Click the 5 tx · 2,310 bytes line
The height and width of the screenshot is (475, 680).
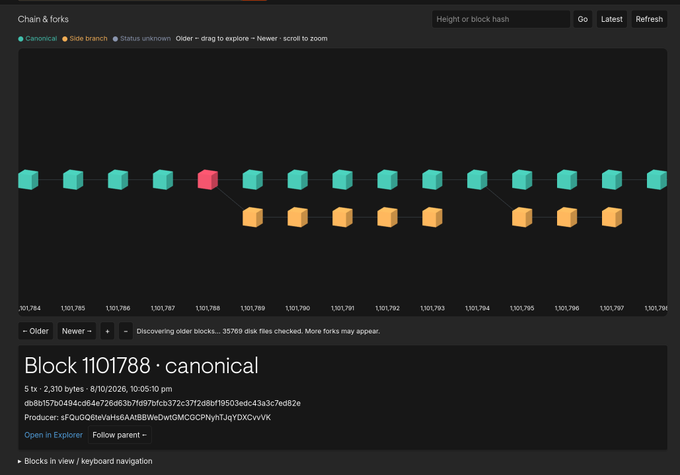[x=98, y=389]
